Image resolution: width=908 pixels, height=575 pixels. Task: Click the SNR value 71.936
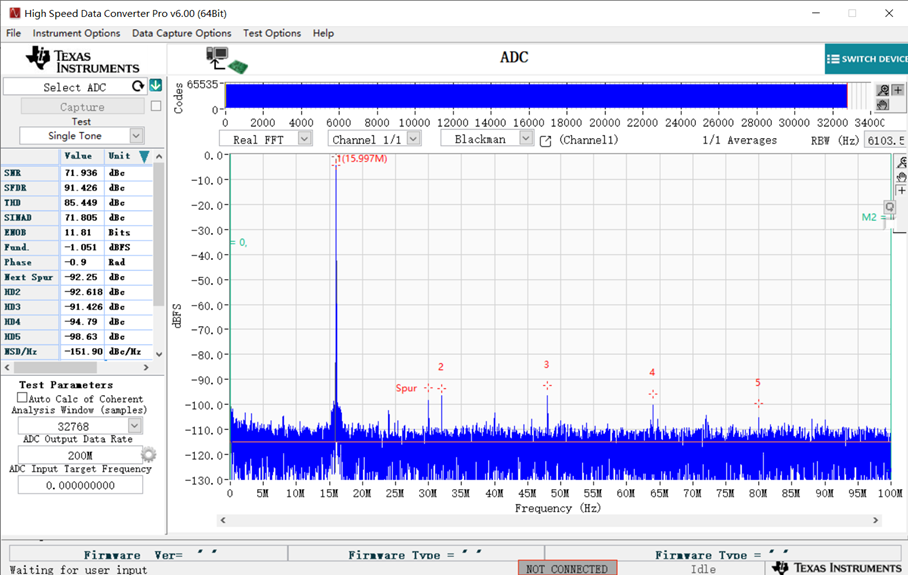point(81,173)
